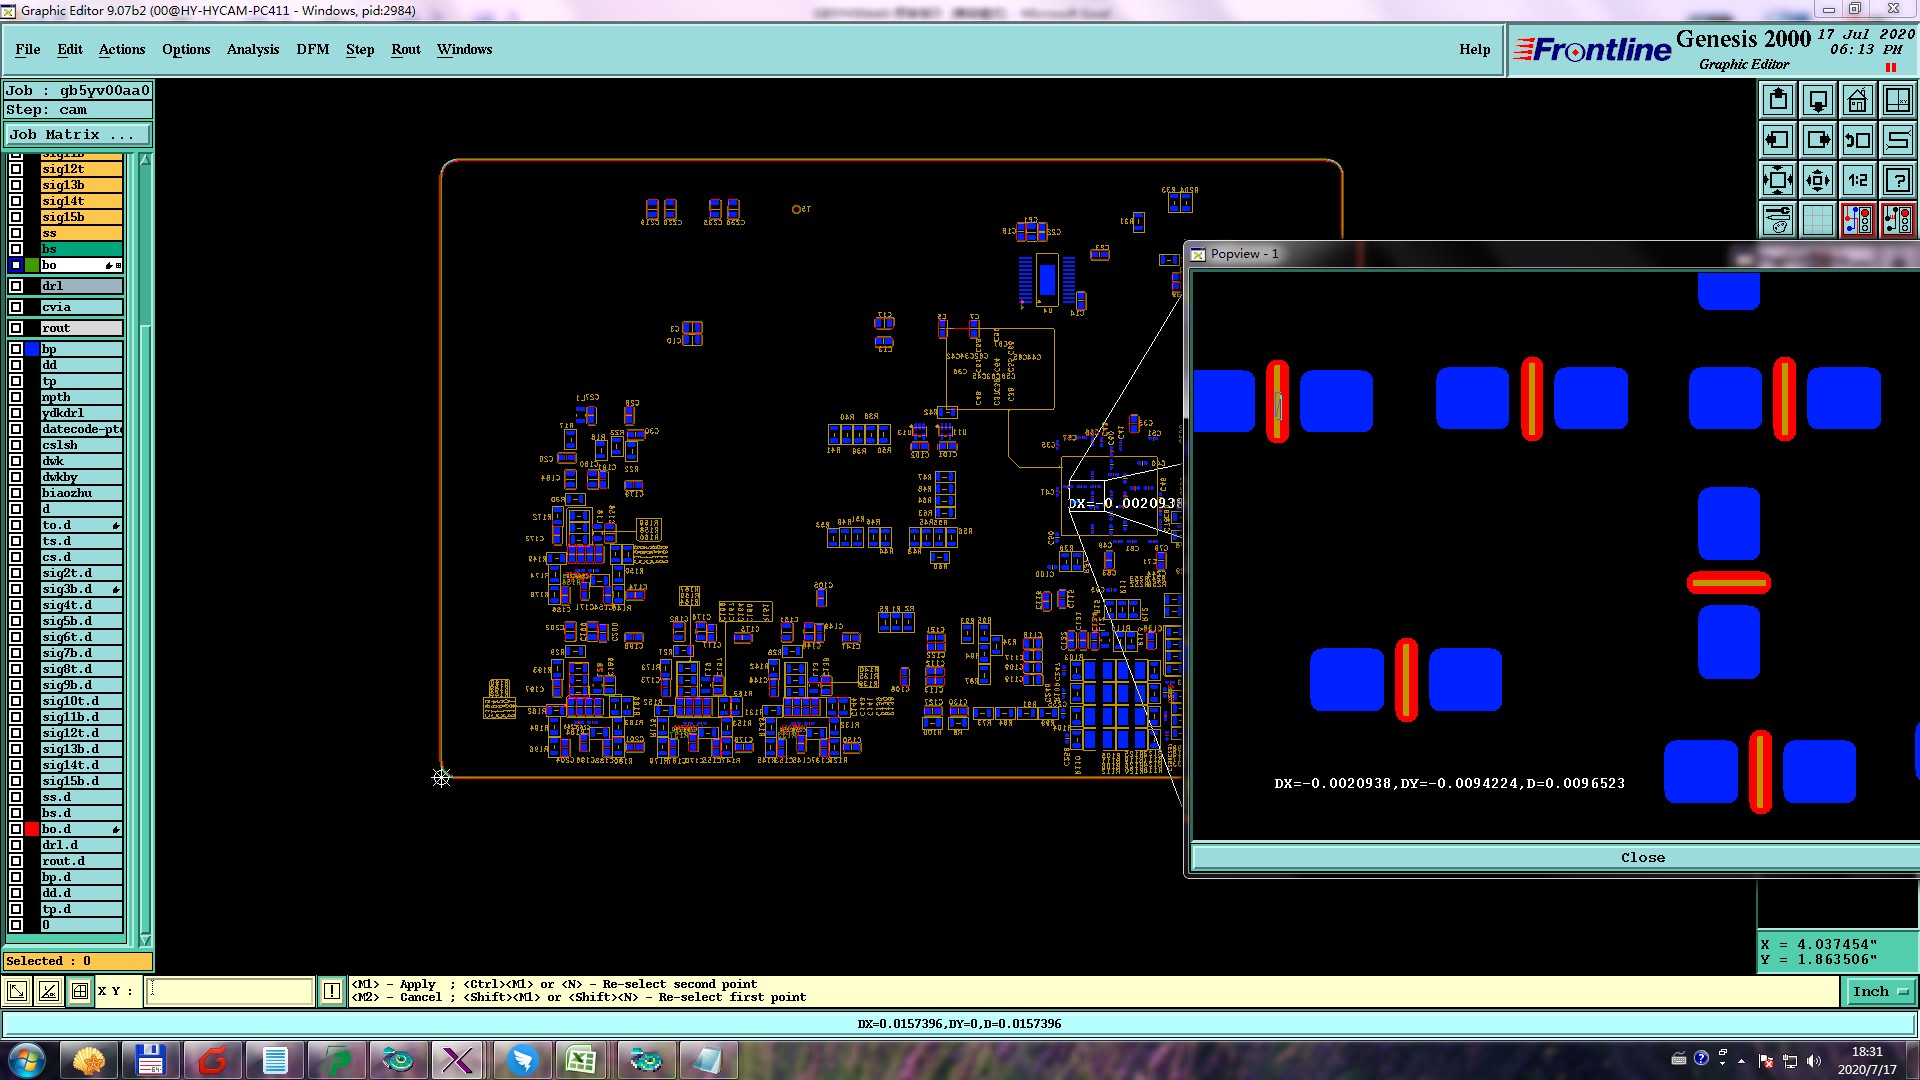Click the grid display icon

[1817, 220]
